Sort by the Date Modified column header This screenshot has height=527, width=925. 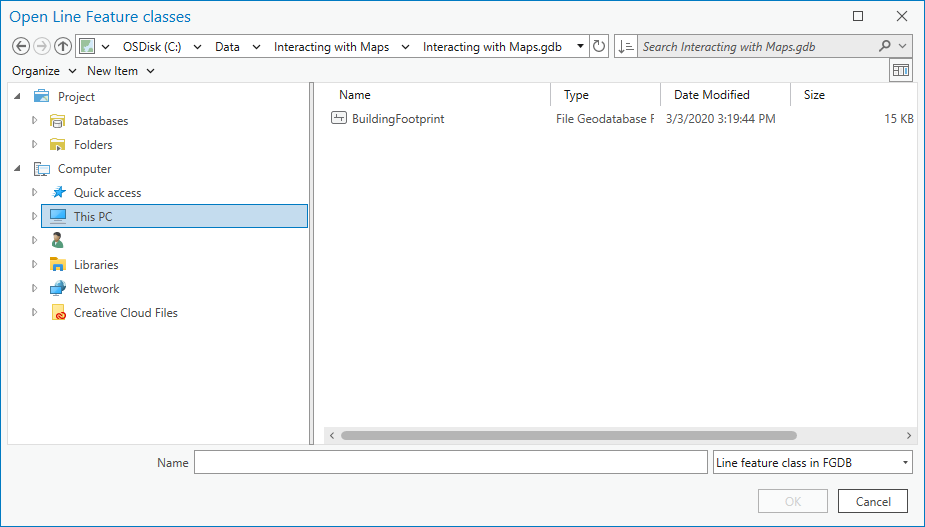tap(711, 95)
